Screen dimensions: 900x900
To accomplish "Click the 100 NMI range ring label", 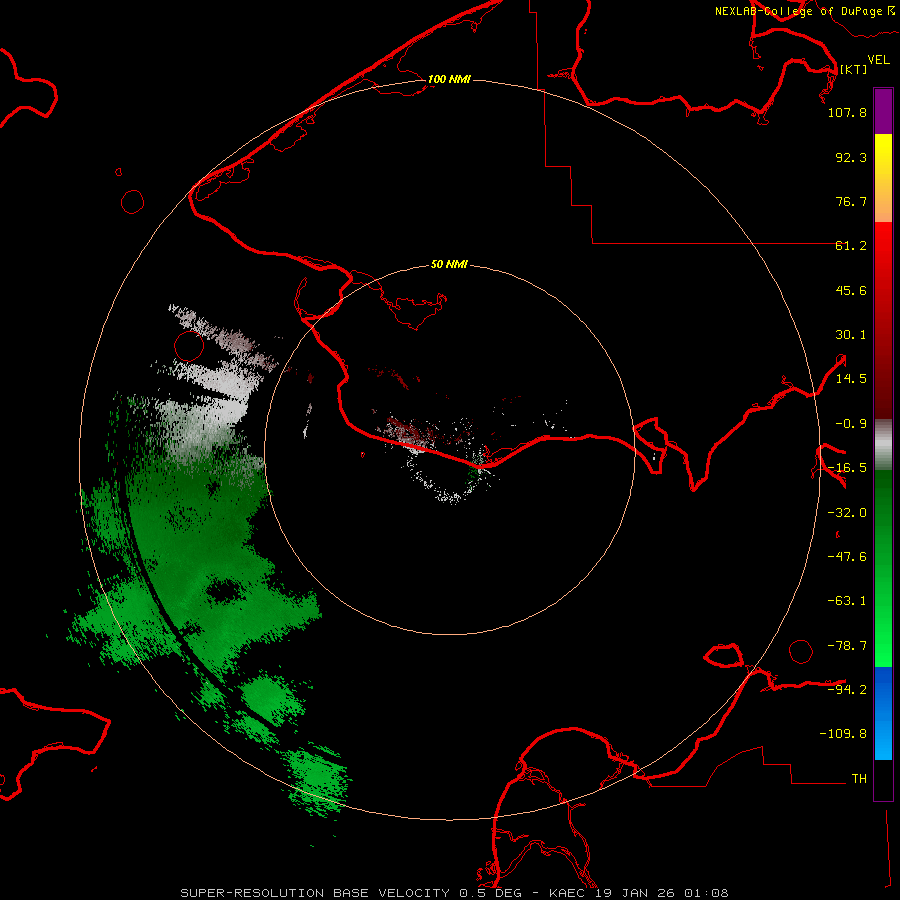I will coord(449,79).
